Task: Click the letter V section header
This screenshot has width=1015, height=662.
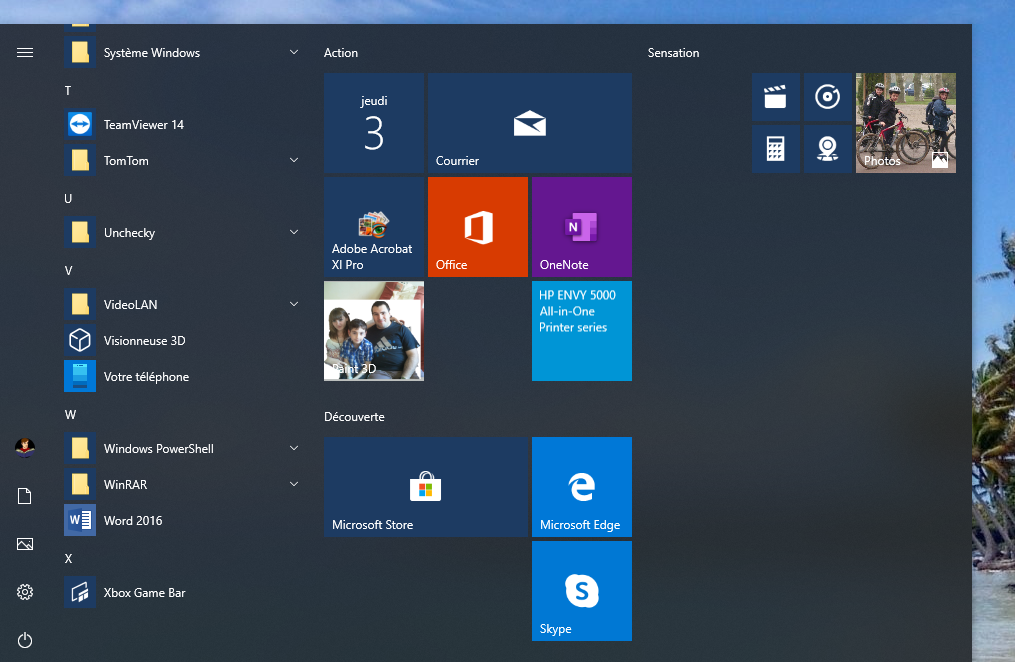Action: 68,270
